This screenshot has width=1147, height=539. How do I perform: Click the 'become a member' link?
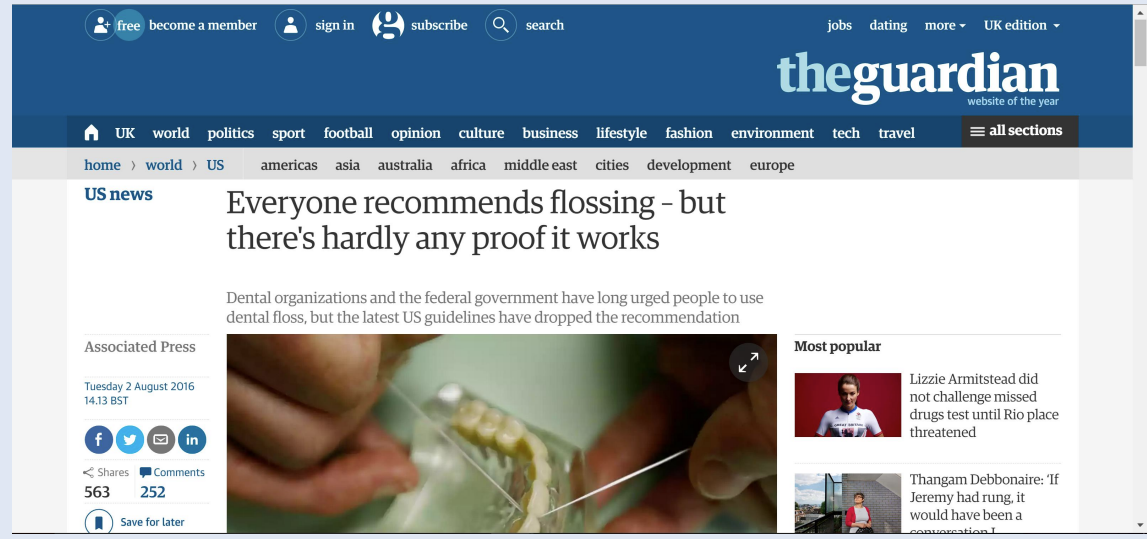coord(203,25)
